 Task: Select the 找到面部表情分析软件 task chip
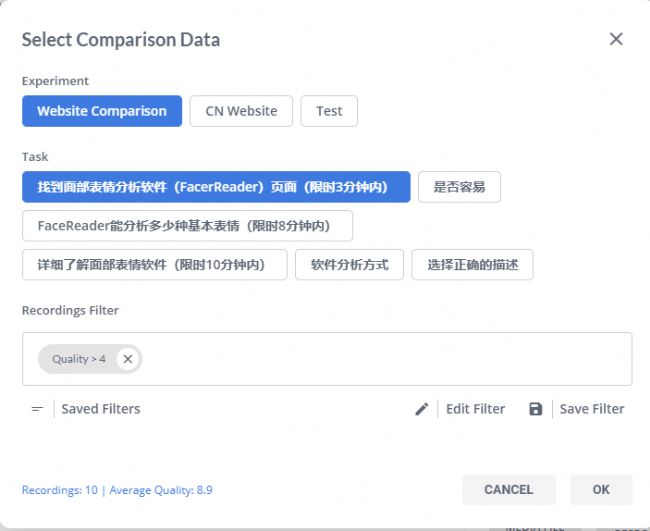point(216,187)
